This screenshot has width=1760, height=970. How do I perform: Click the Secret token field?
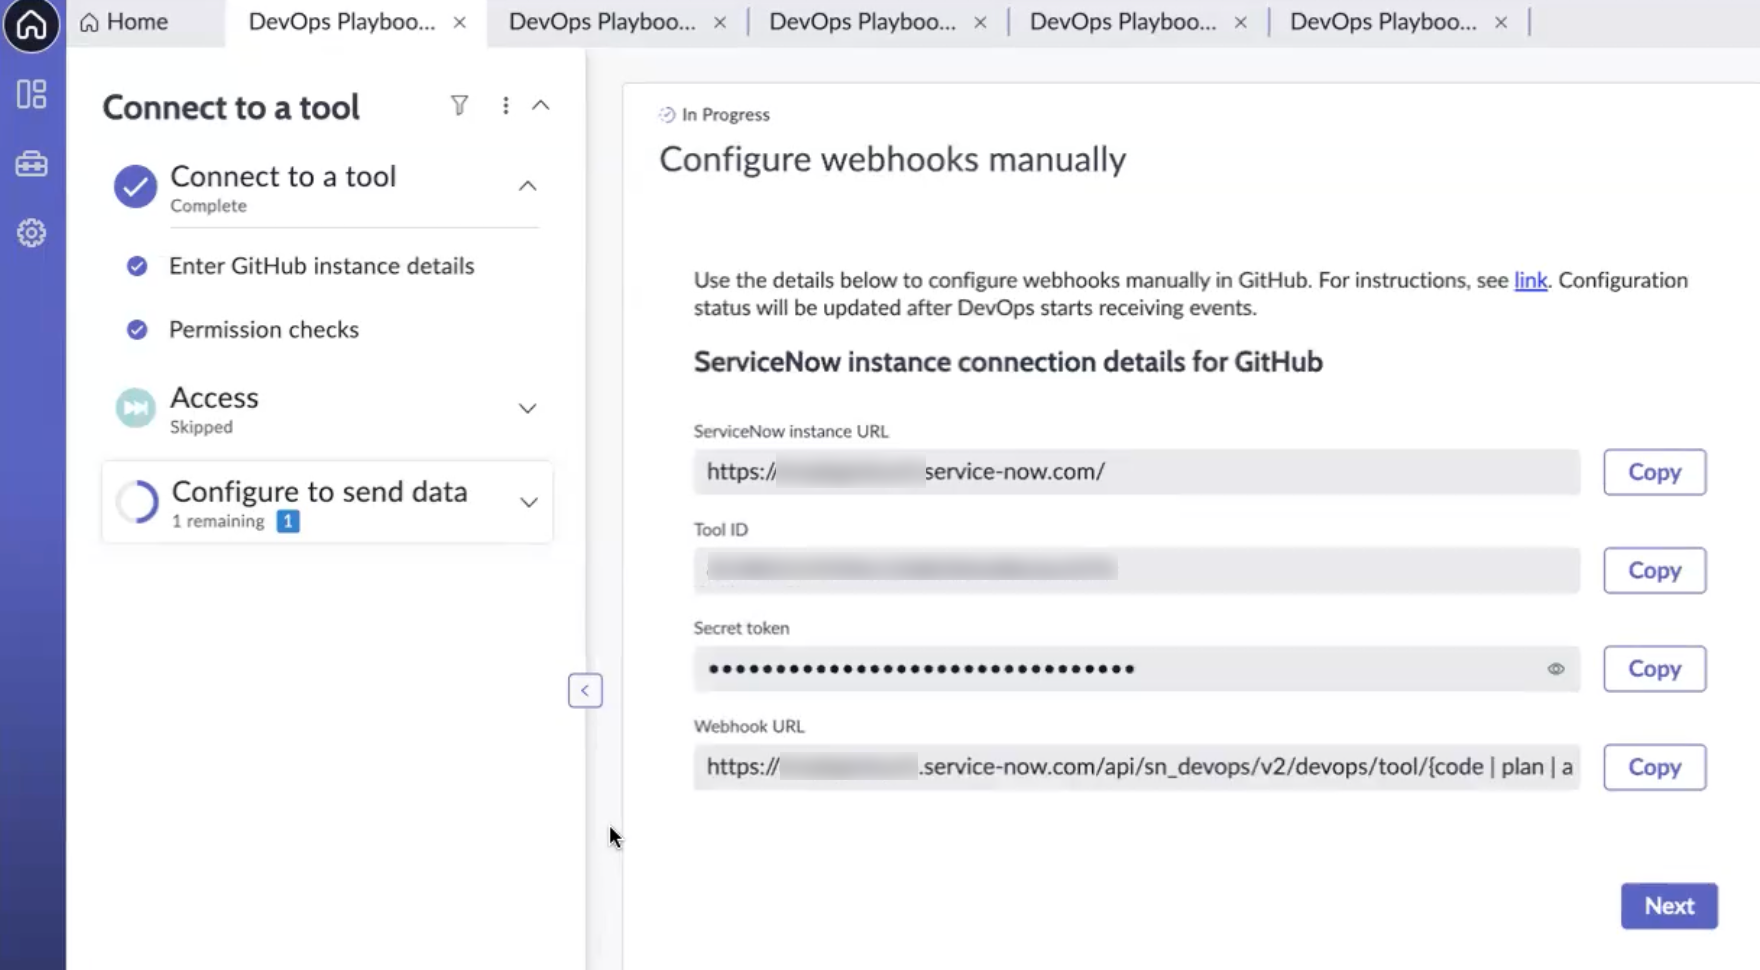point(1137,668)
